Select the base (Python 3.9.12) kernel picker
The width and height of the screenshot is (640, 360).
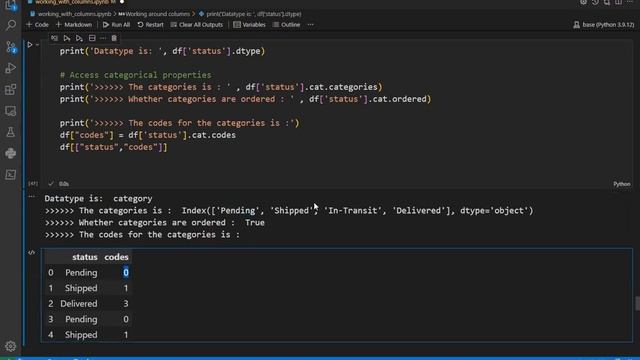[x=604, y=24]
